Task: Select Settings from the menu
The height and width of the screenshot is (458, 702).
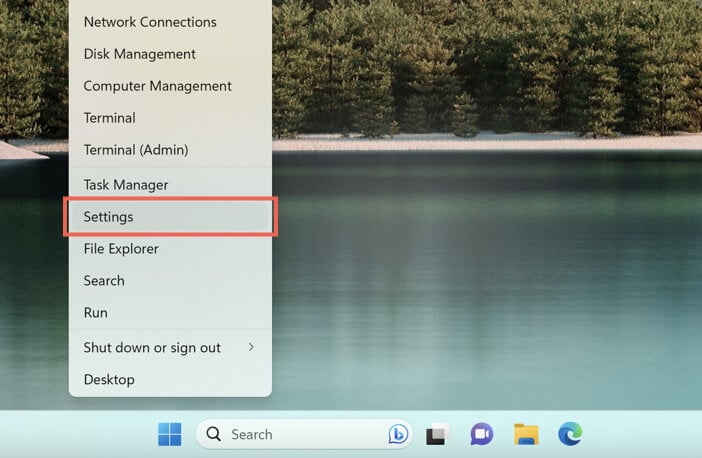Action: point(170,217)
